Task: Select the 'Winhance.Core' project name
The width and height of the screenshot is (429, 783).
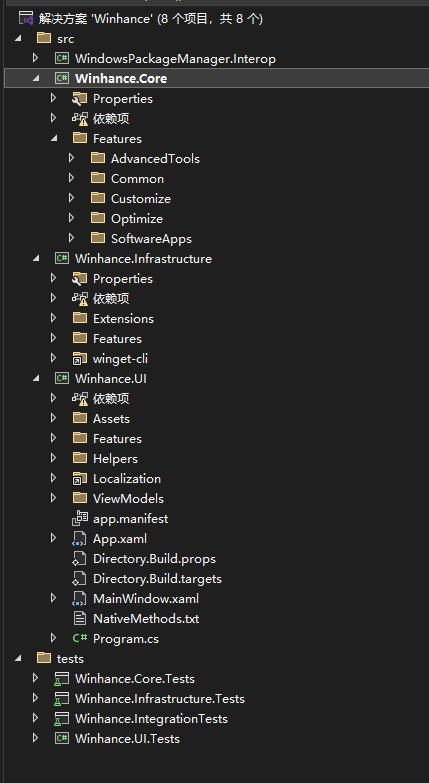Action: tap(121, 78)
